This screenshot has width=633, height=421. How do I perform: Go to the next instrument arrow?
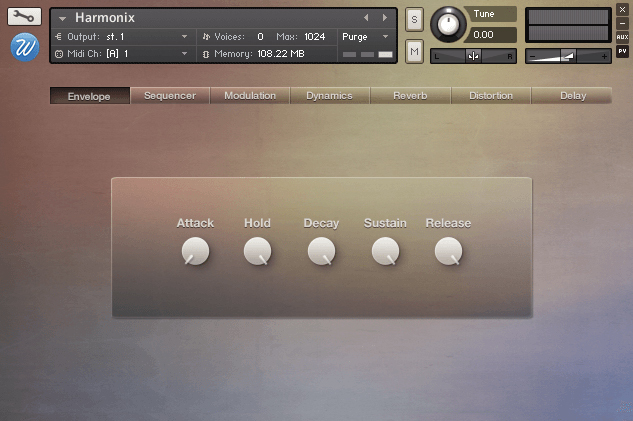point(385,17)
